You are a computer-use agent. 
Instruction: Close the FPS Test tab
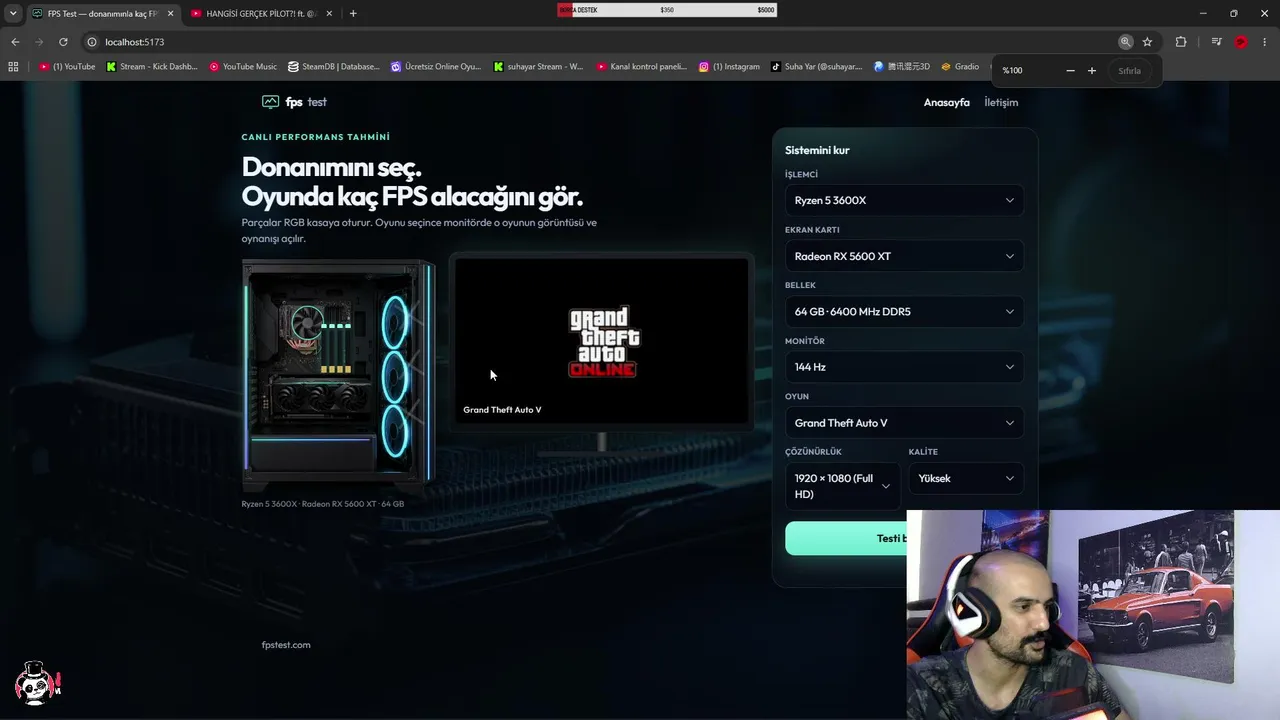[x=170, y=14]
